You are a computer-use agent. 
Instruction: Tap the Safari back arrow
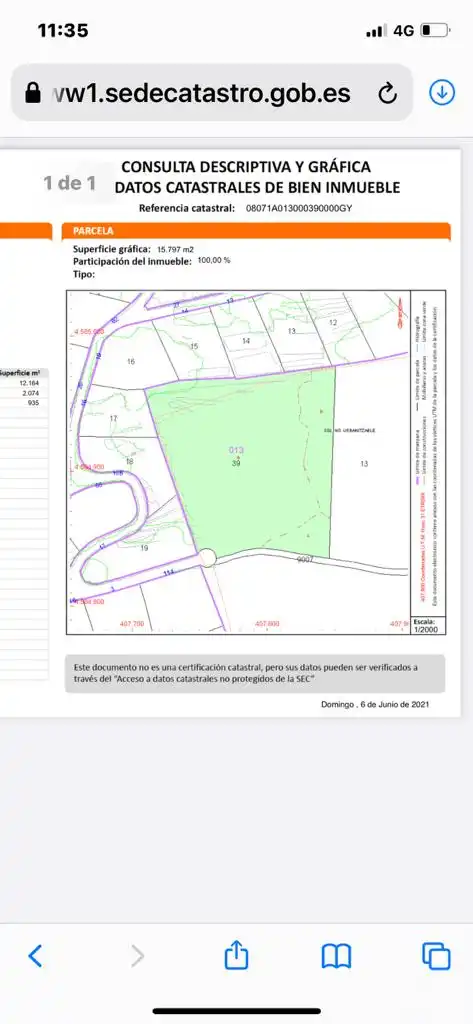point(35,956)
